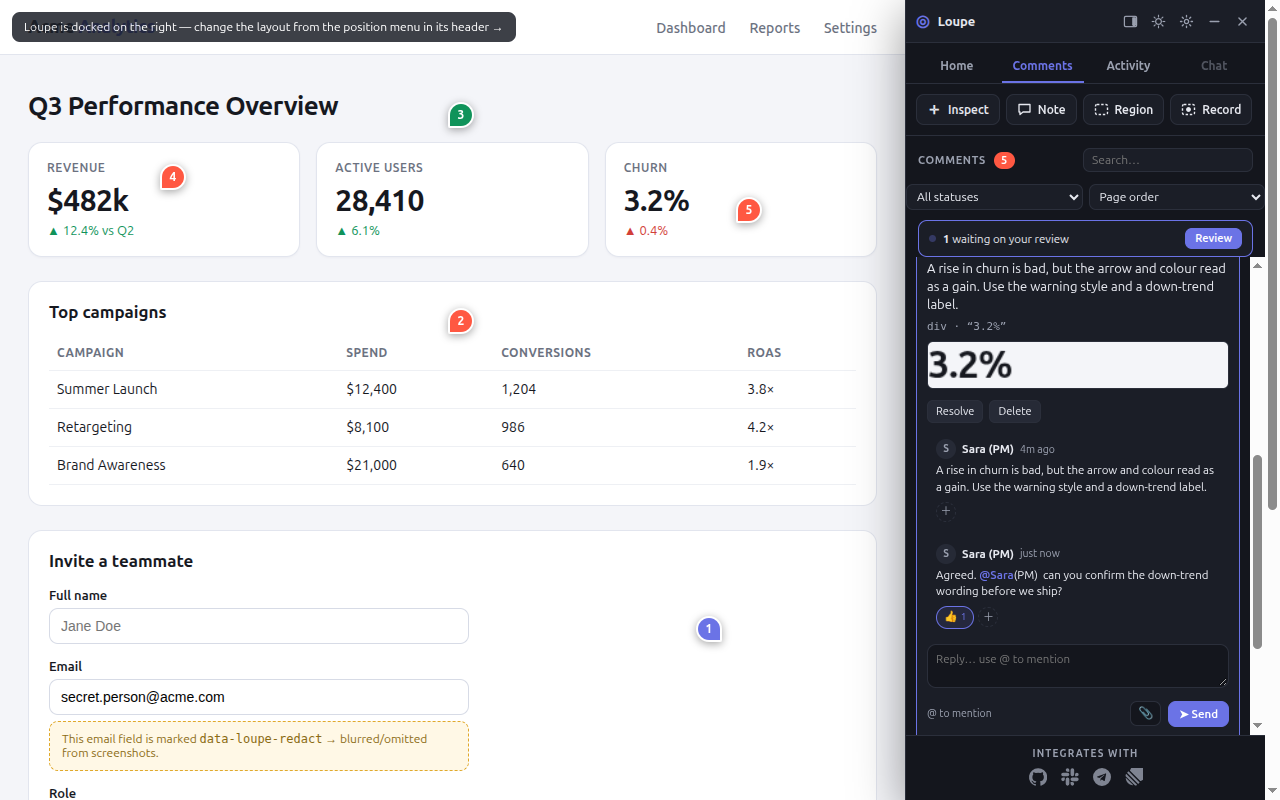Open comment pin number 2 on Top campaigns
The image size is (1280, 800).
pyautogui.click(x=460, y=321)
